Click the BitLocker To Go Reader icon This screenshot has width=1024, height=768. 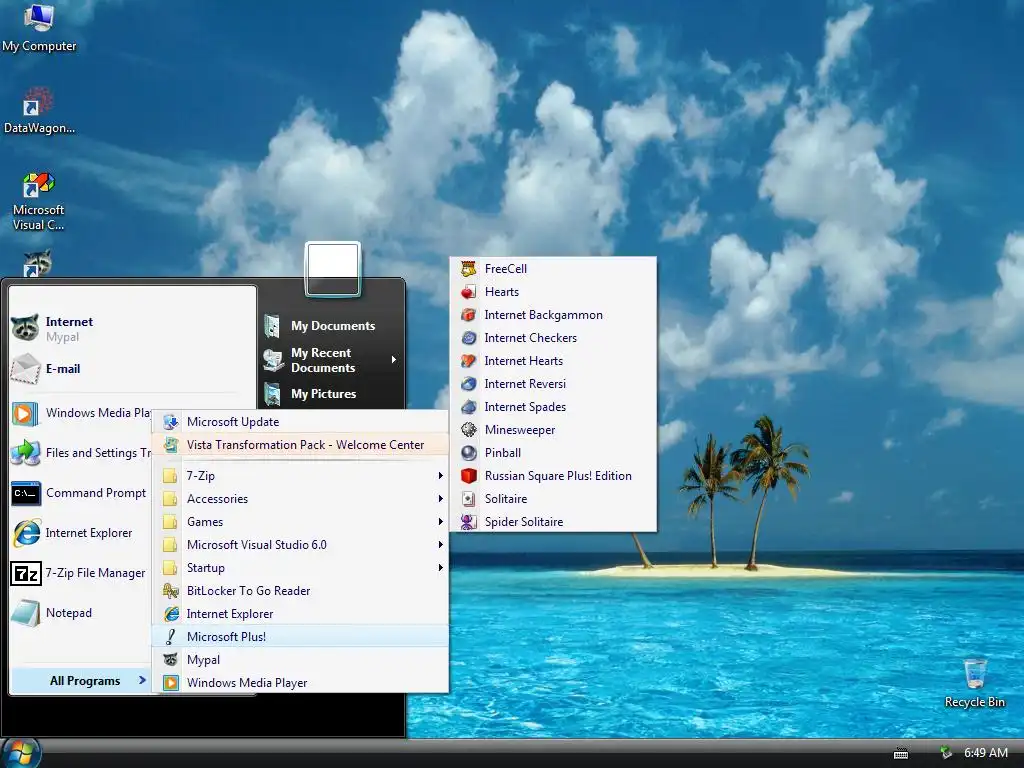pyautogui.click(x=170, y=591)
